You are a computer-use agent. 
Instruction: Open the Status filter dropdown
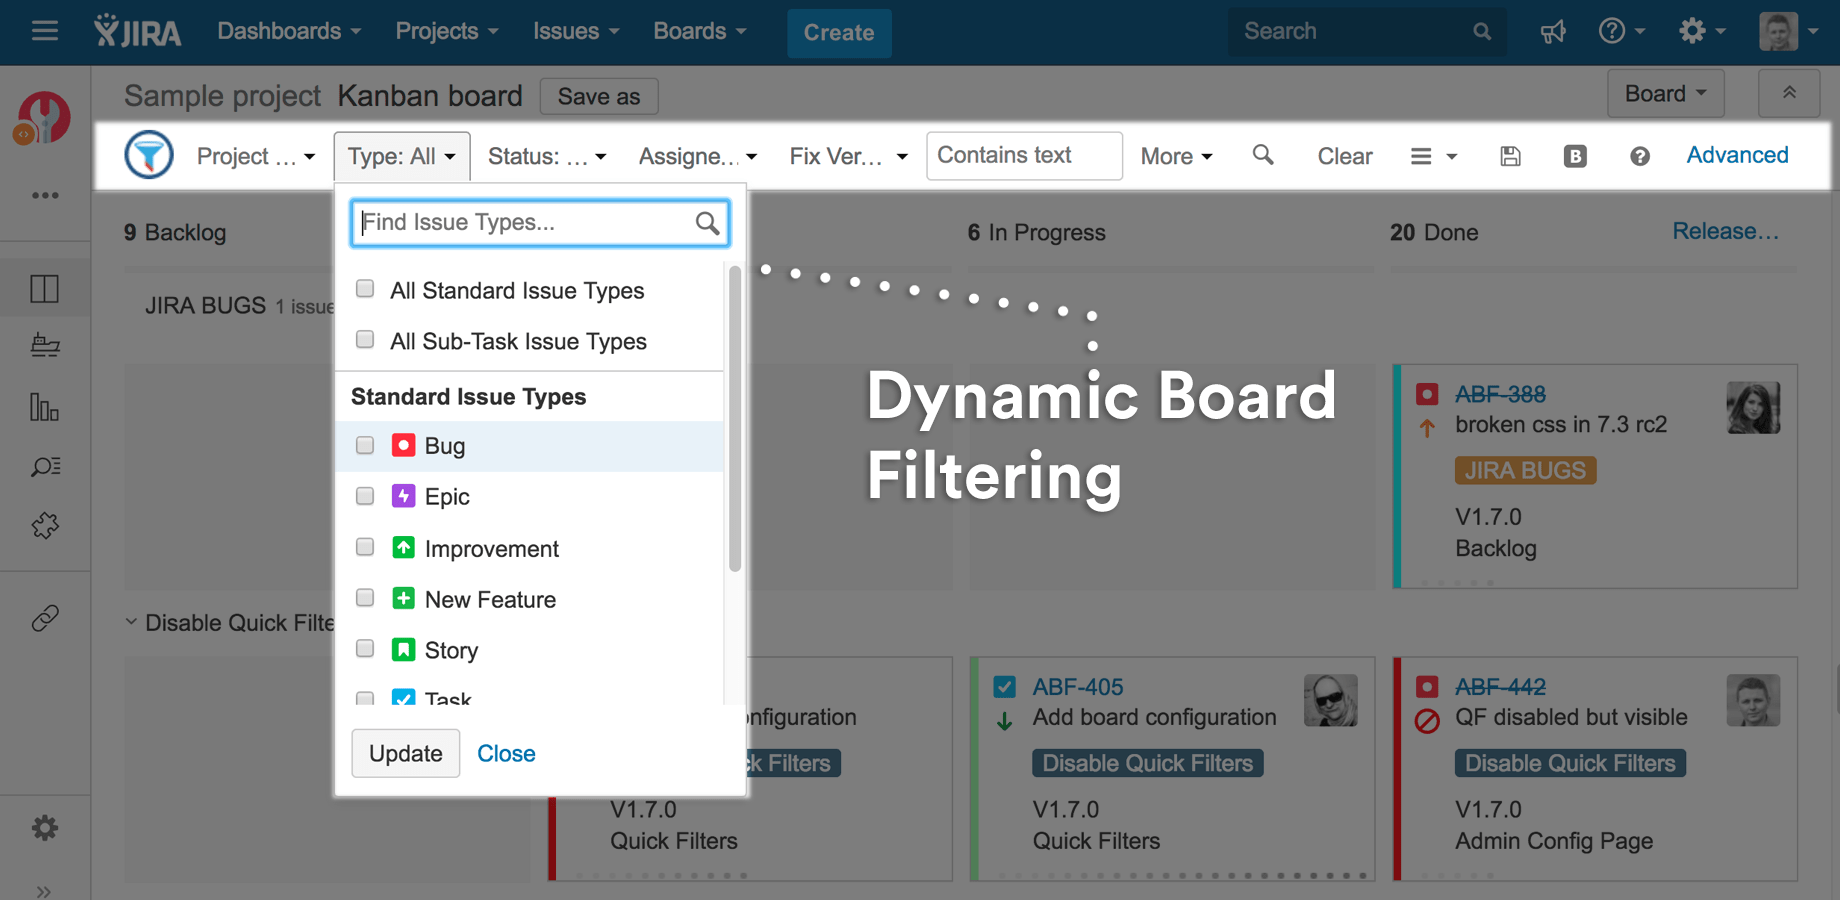(x=546, y=156)
